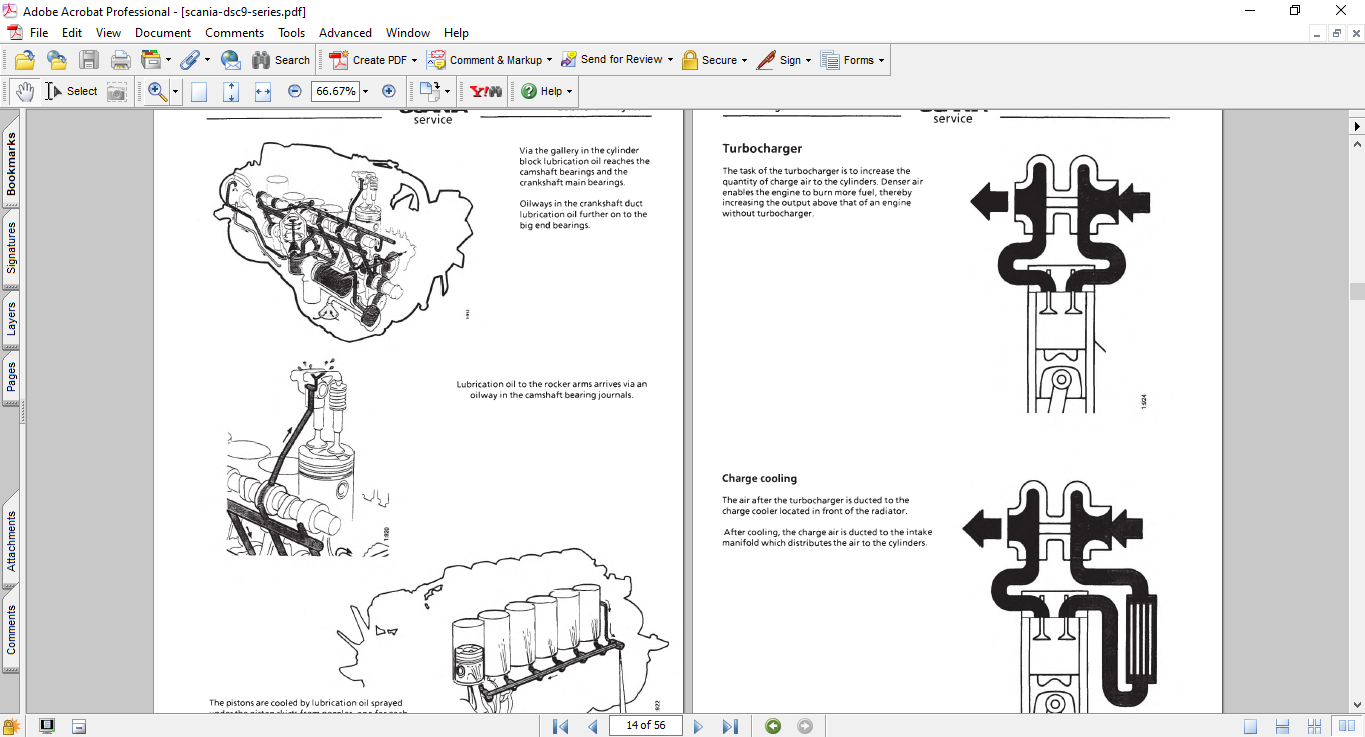Image resolution: width=1365 pixels, height=737 pixels.
Task: Expand the Comment & Markup dropdown
Action: (550, 60)
